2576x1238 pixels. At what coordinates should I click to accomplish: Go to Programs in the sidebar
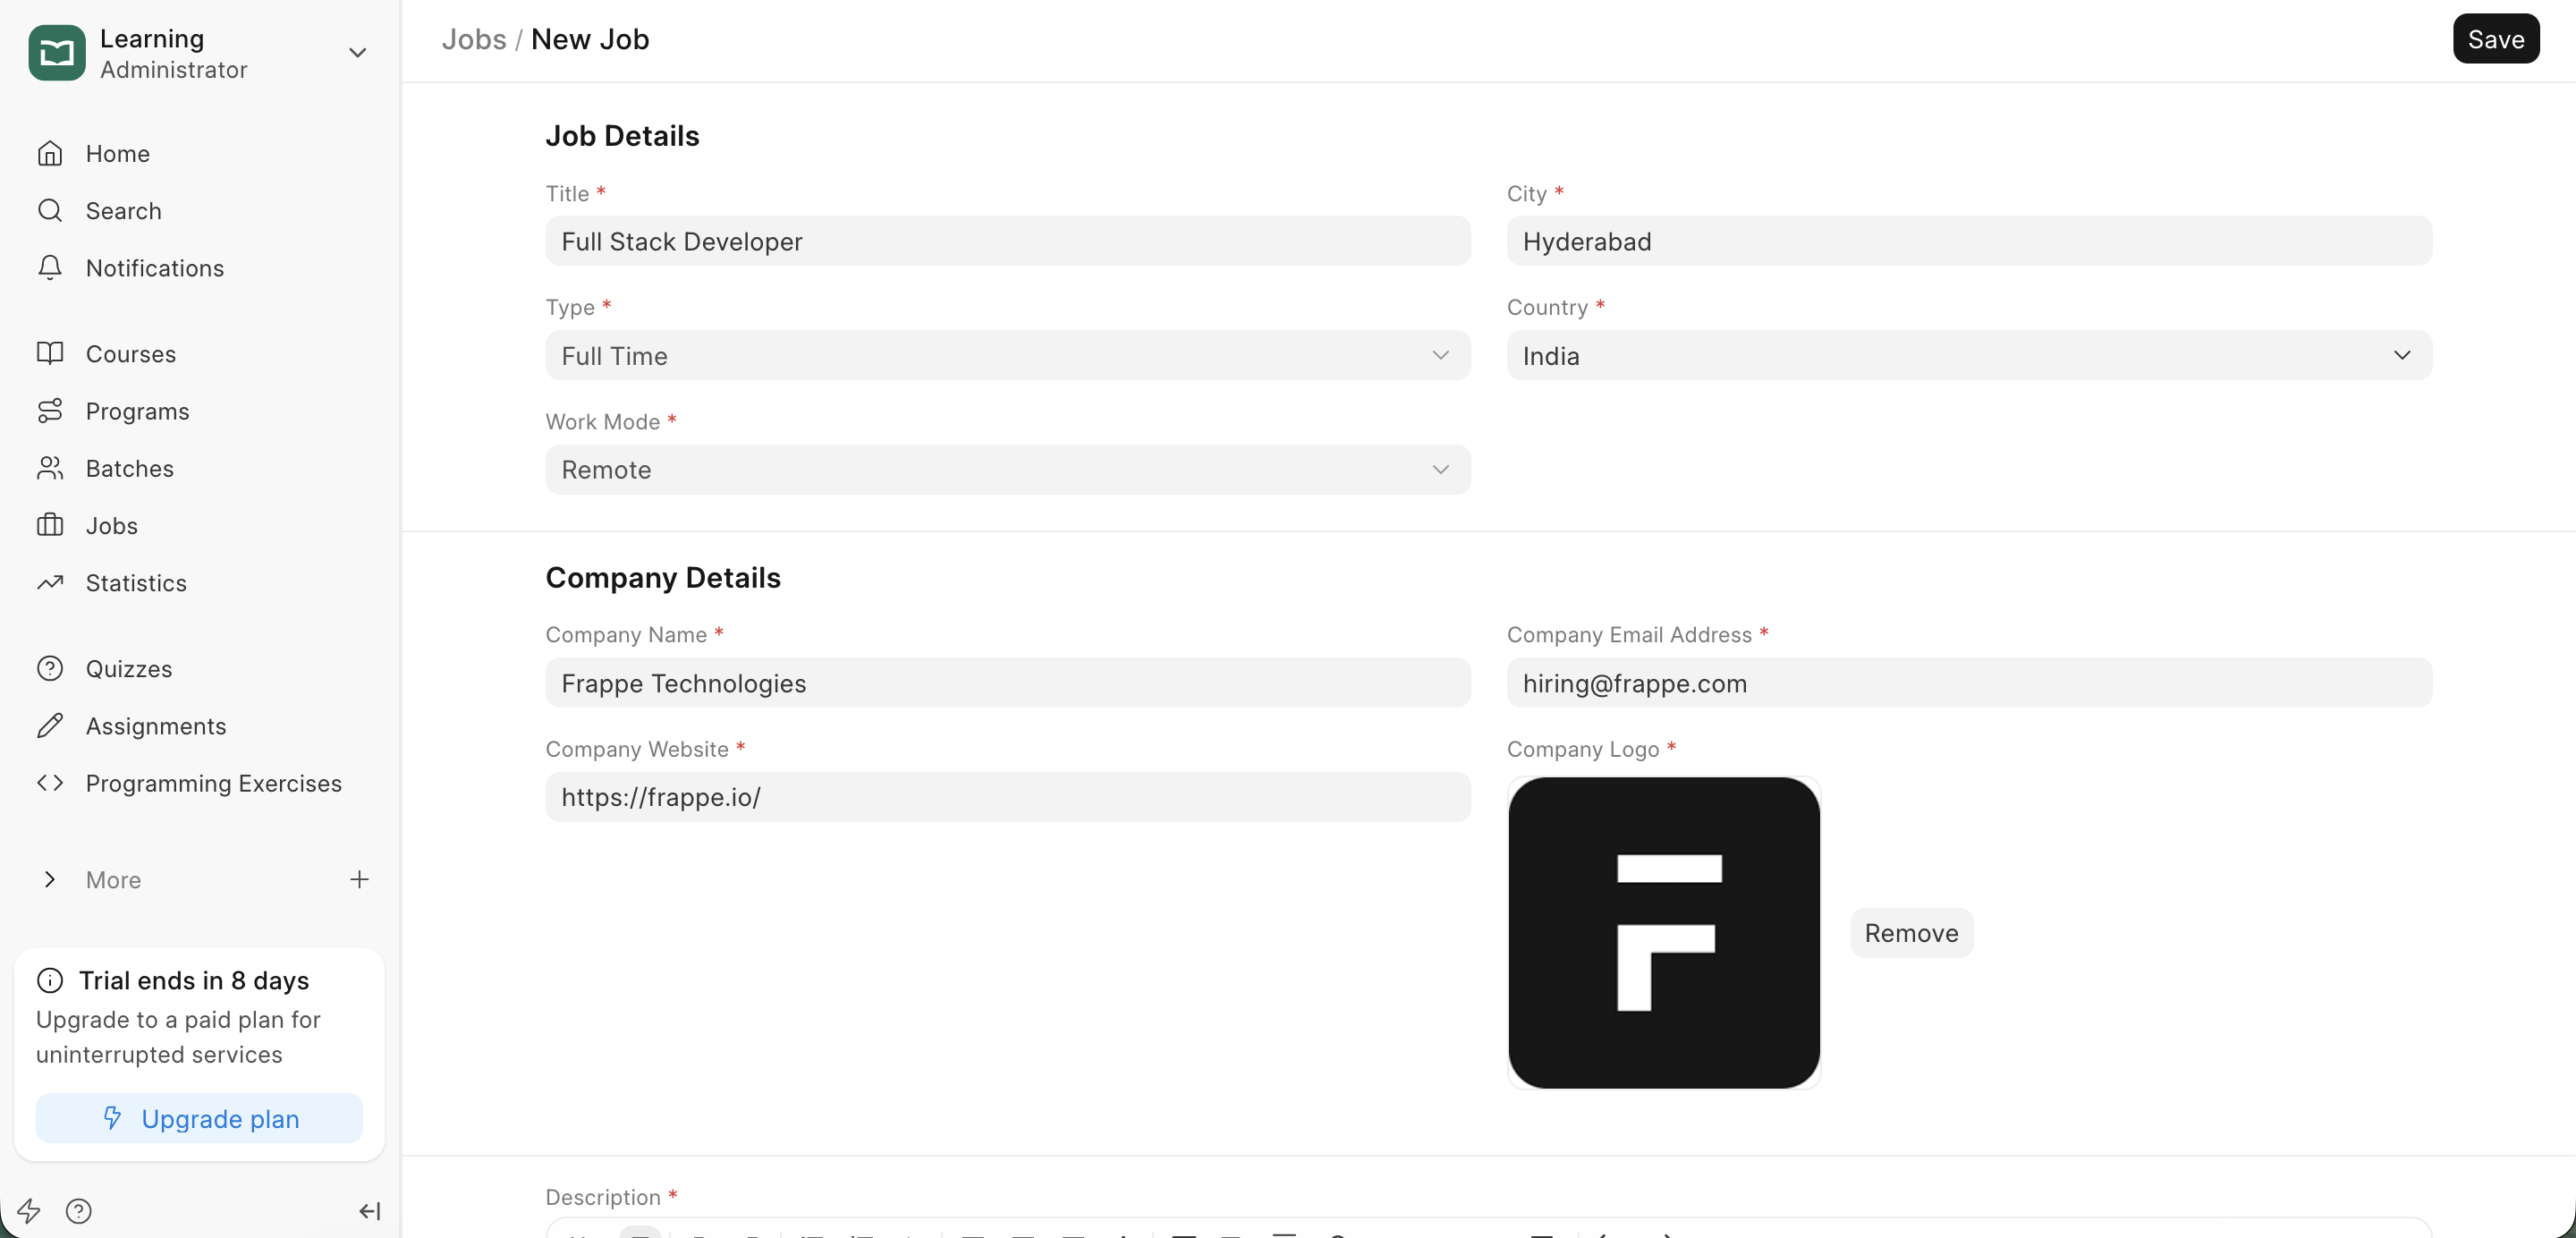point(137,411)
